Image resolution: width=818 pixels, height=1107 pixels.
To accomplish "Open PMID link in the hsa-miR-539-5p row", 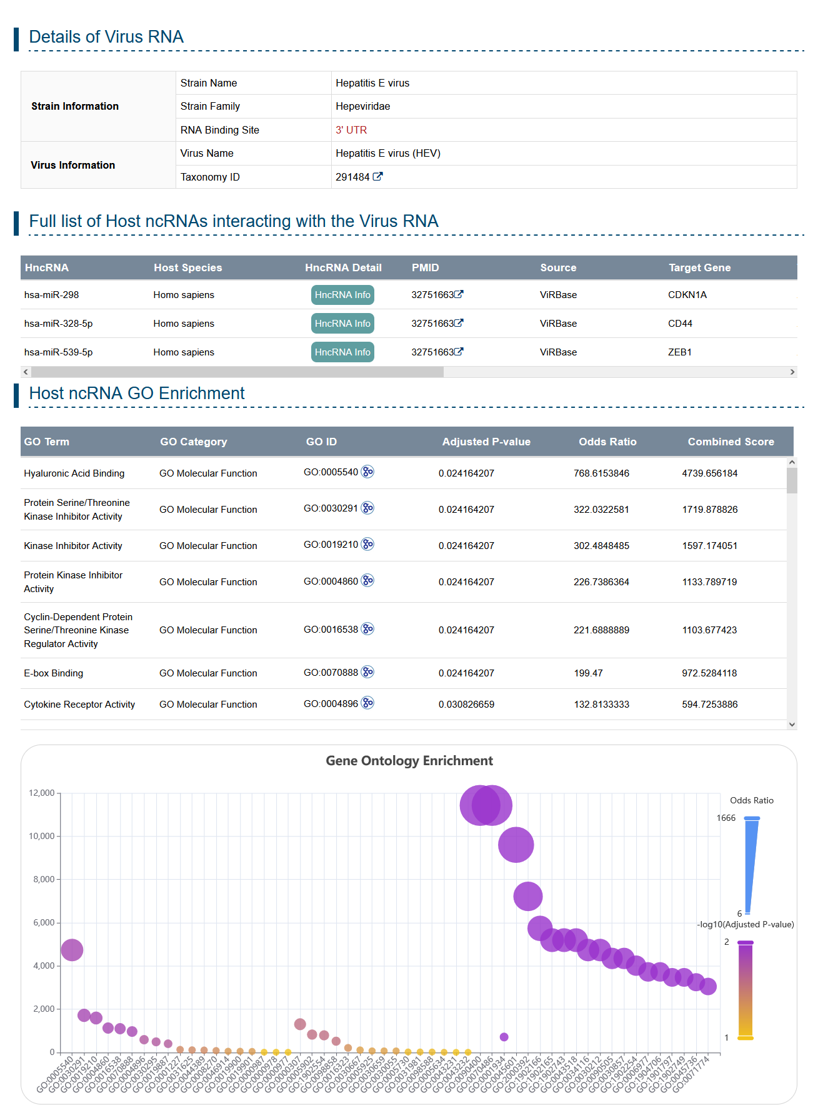I will coord(437,352).
